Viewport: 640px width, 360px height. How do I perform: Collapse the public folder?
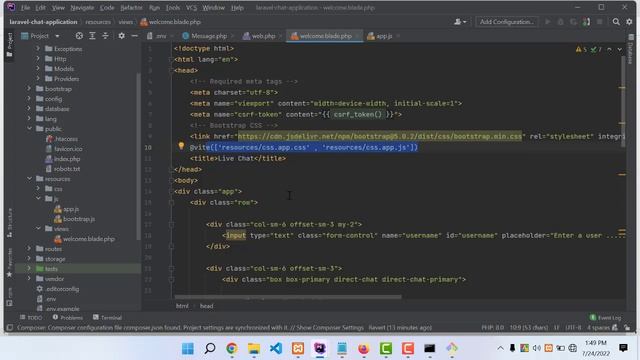pos(29,129)
